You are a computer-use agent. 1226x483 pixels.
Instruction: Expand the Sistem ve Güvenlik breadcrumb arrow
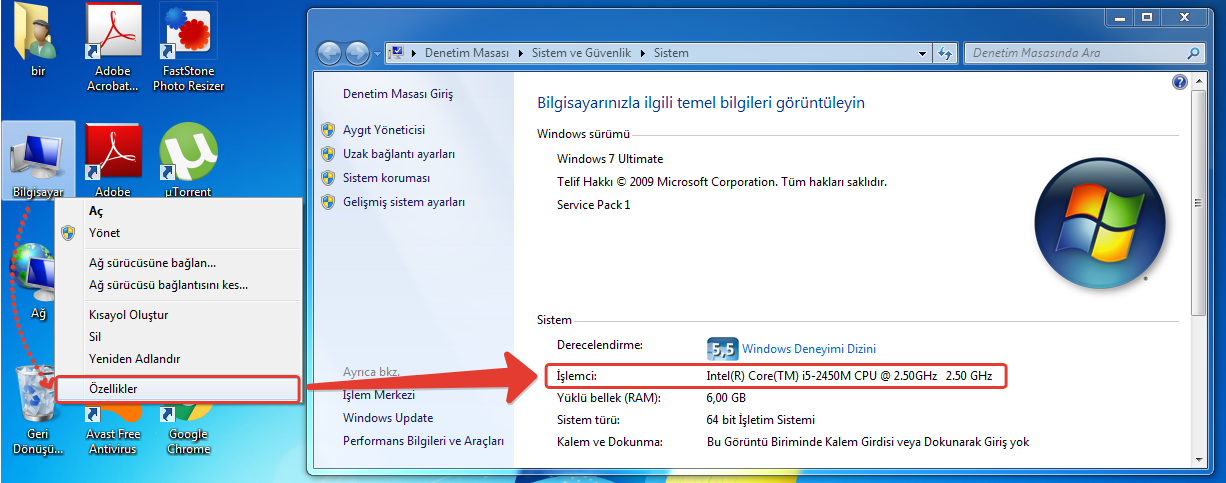645,53
